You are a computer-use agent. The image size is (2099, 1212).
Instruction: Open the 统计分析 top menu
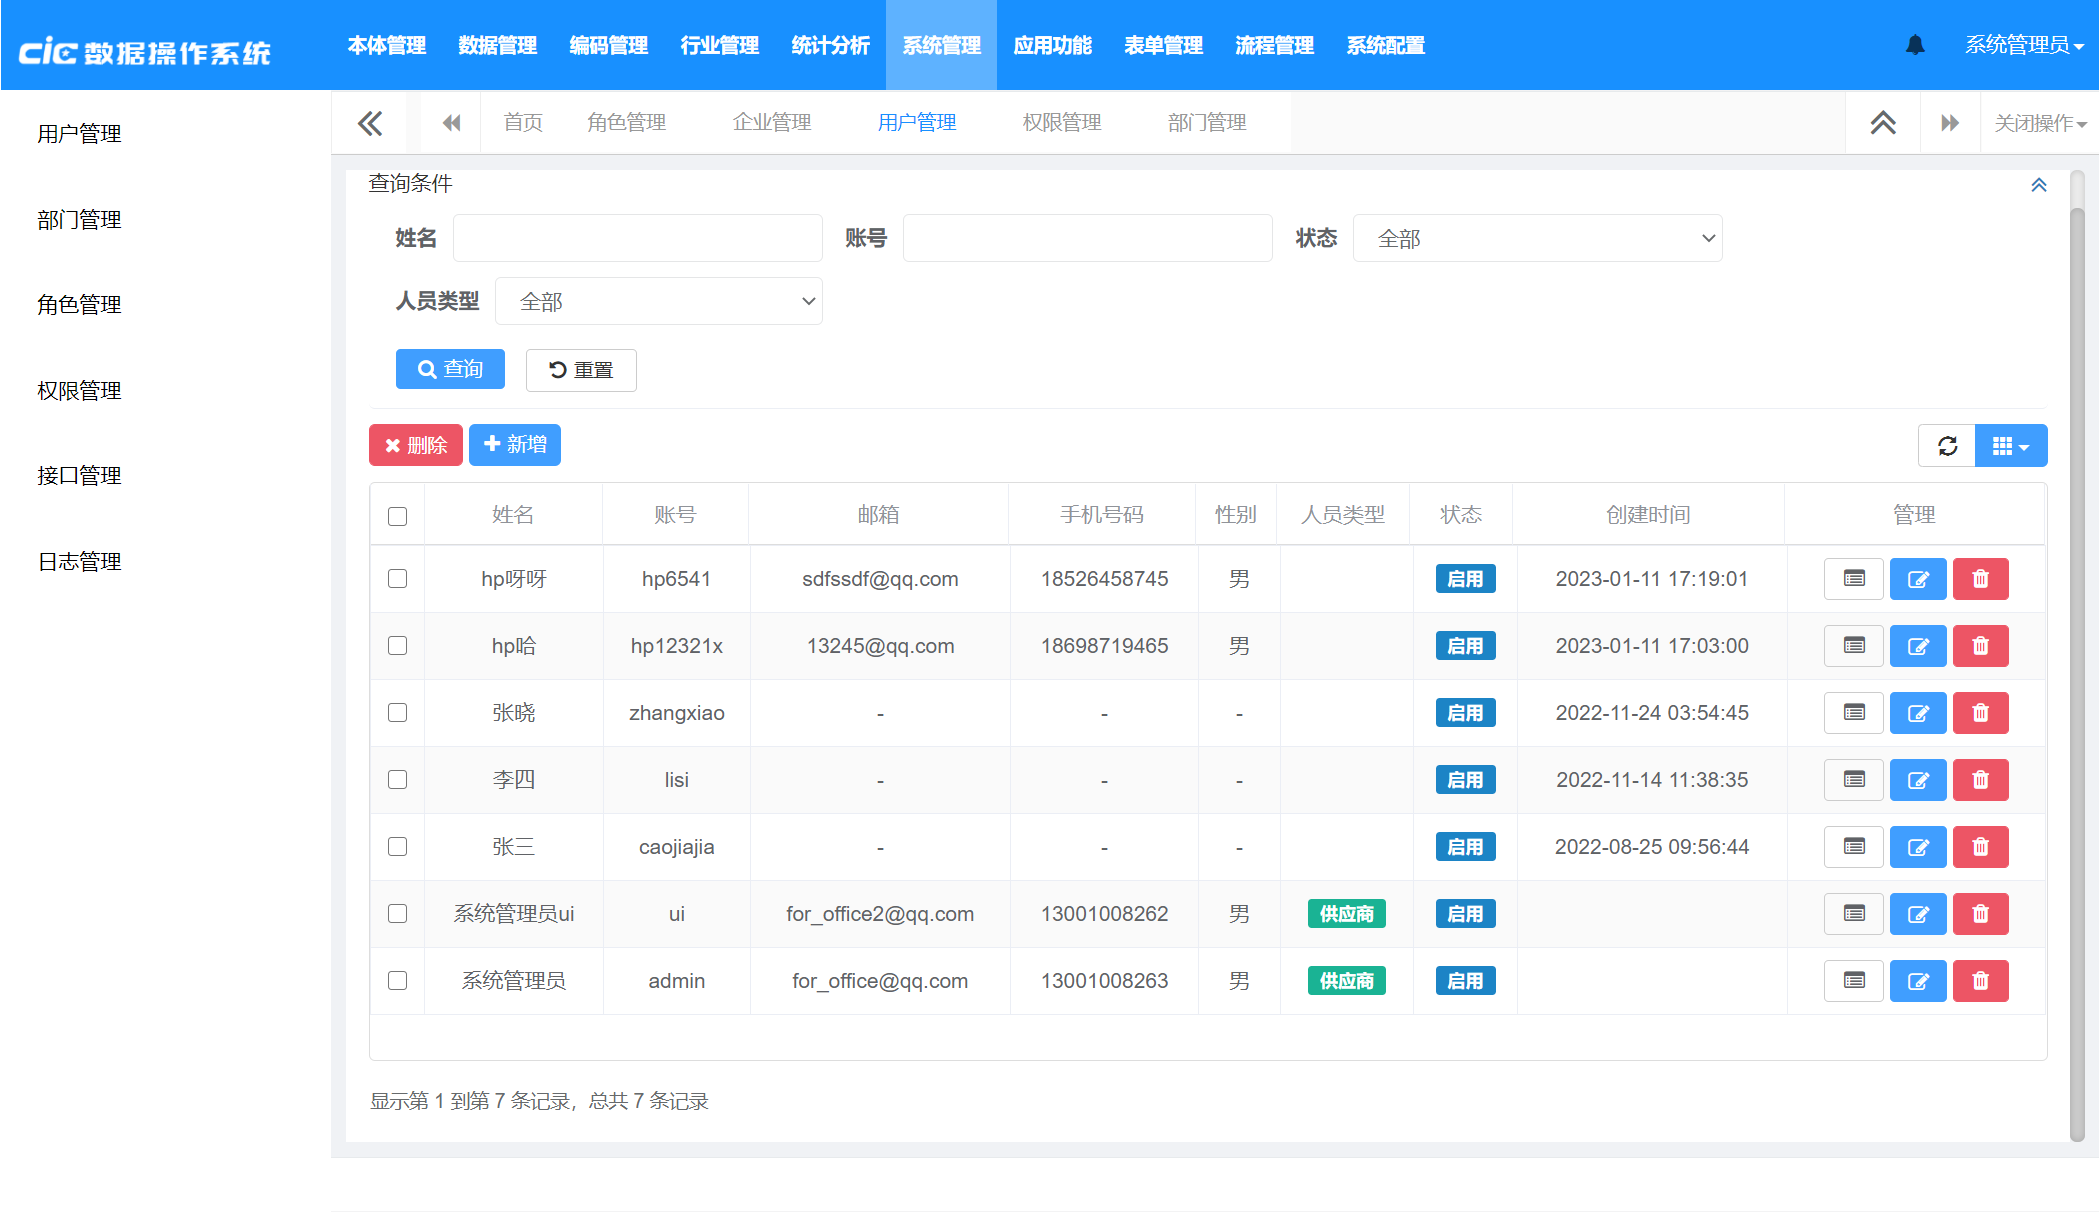830,46
